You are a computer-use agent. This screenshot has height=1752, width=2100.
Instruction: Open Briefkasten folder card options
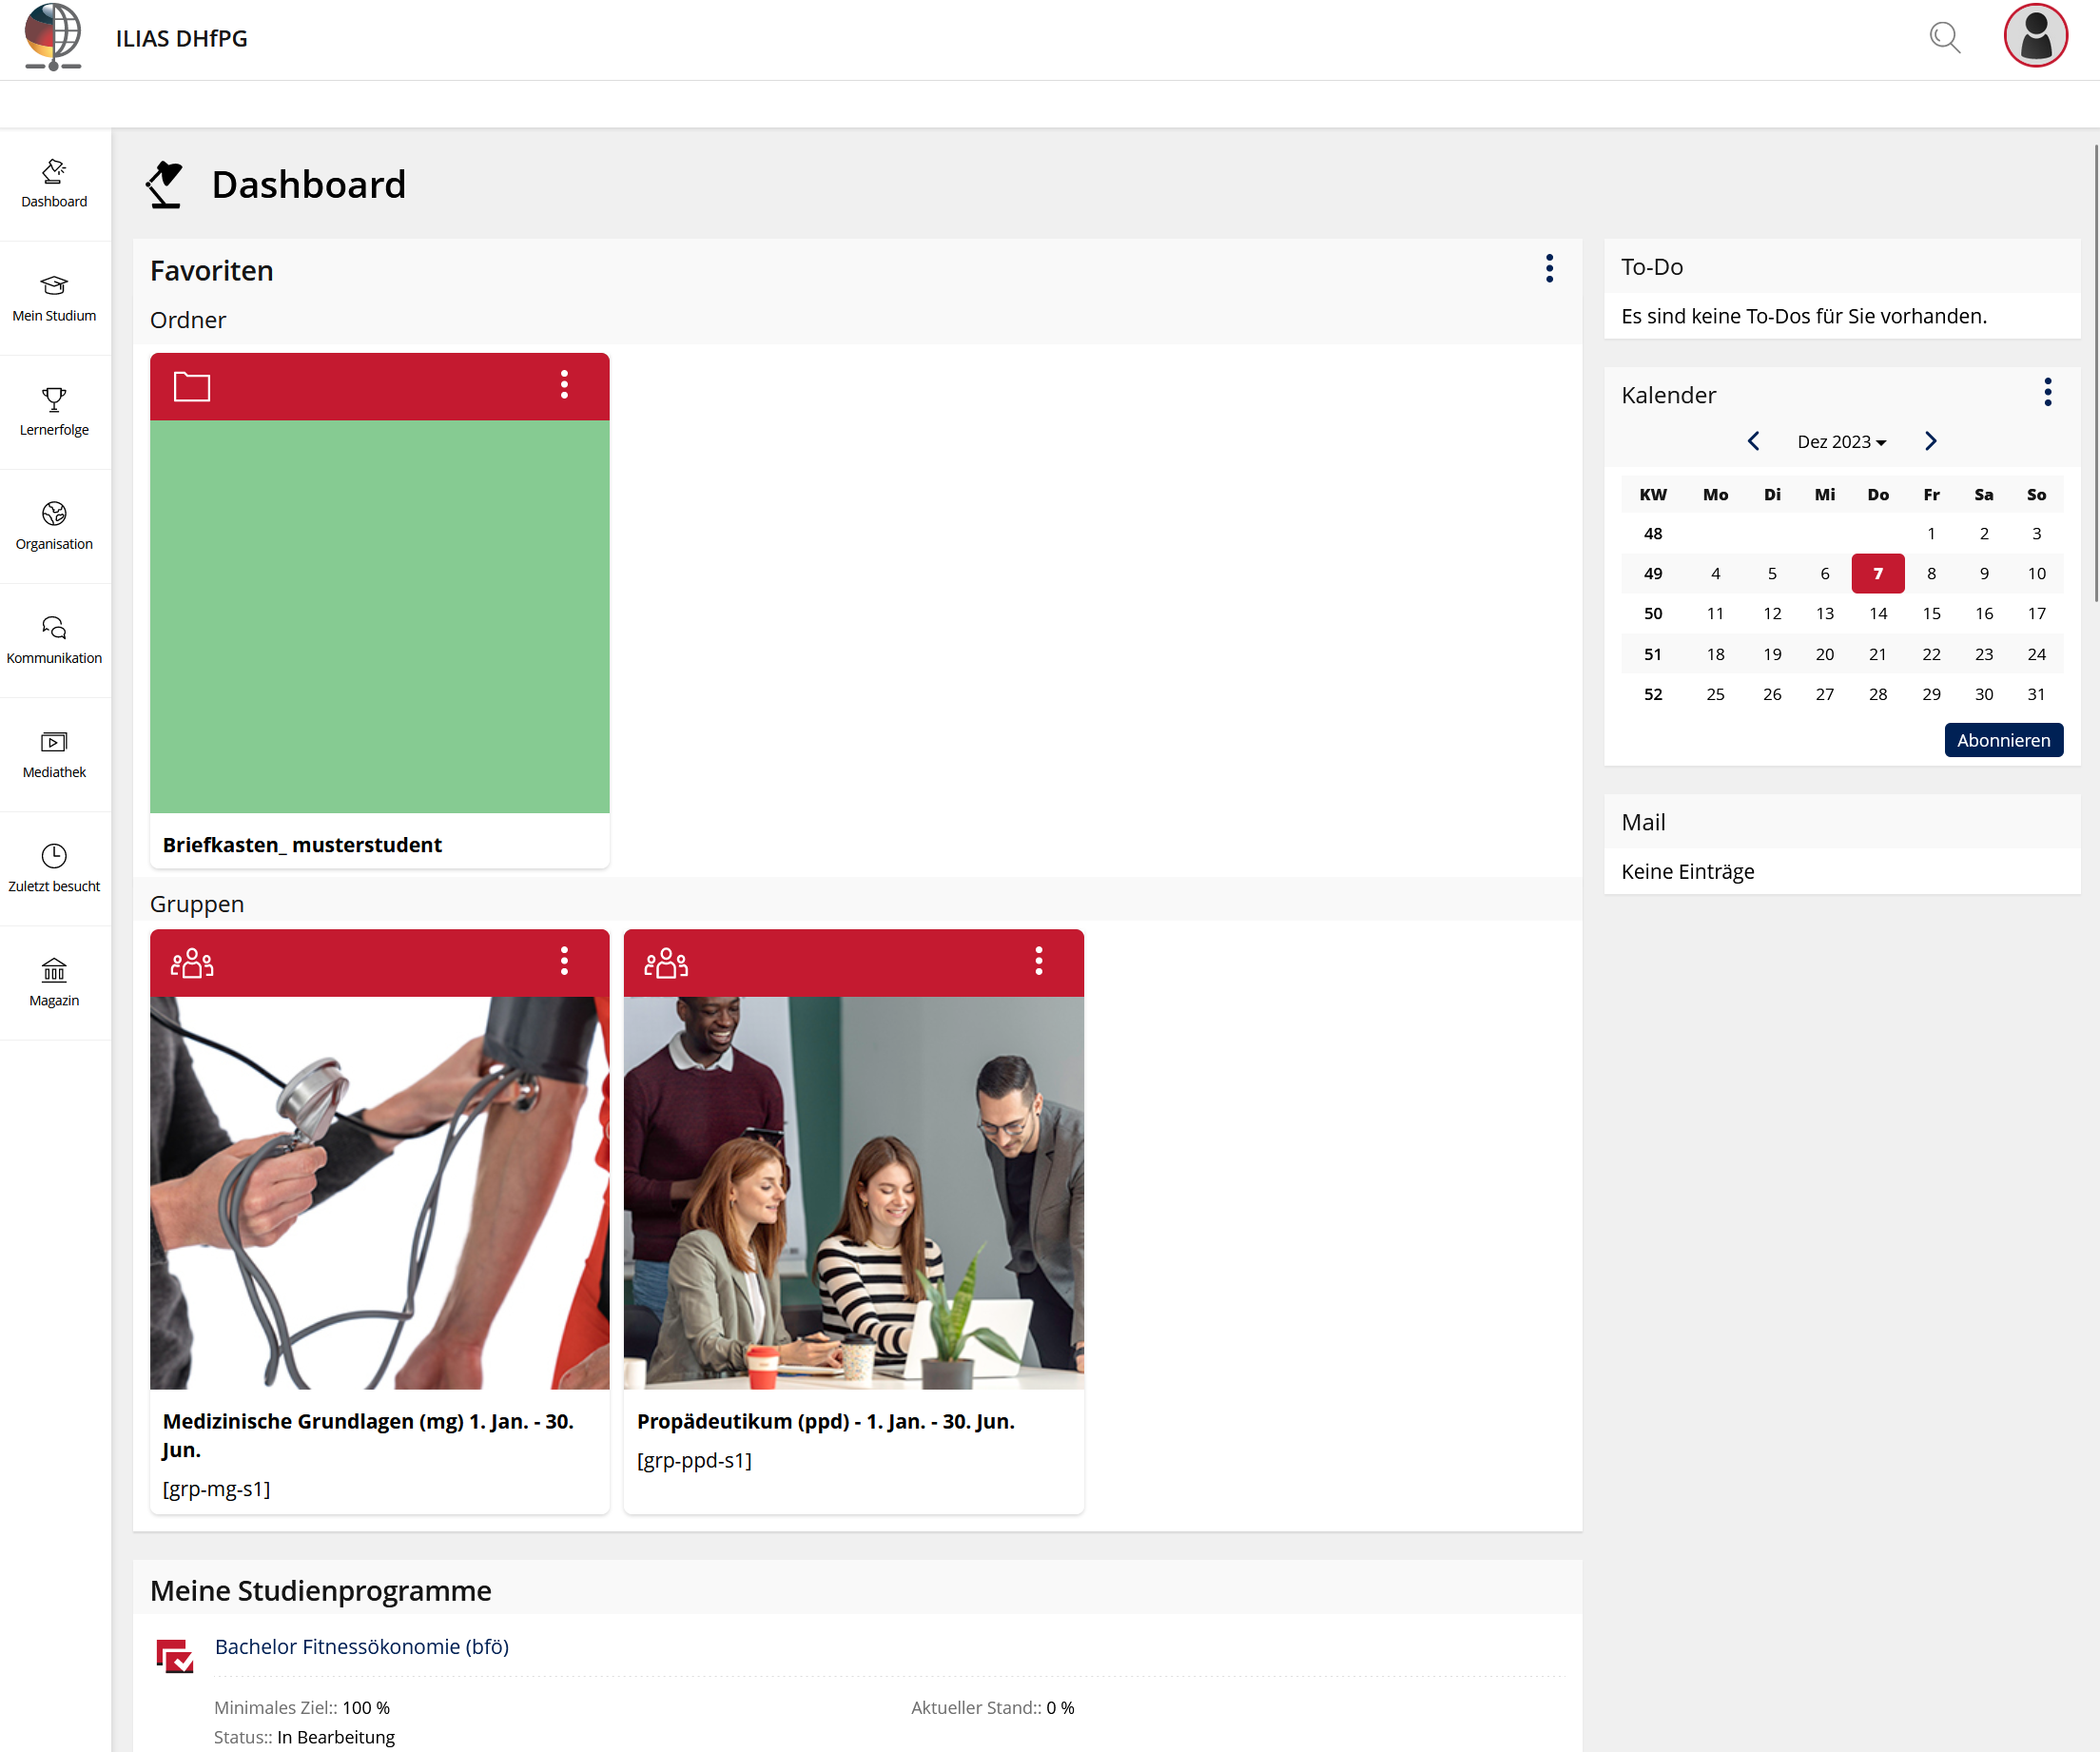(x=564, y=385)
